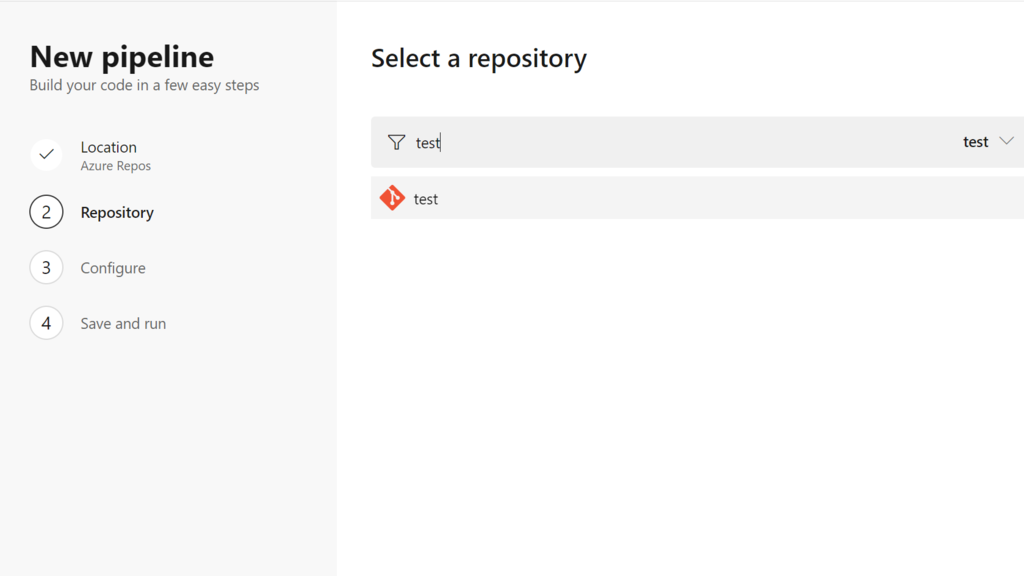Click empty filter bar space left of project selector

(750, 142)
